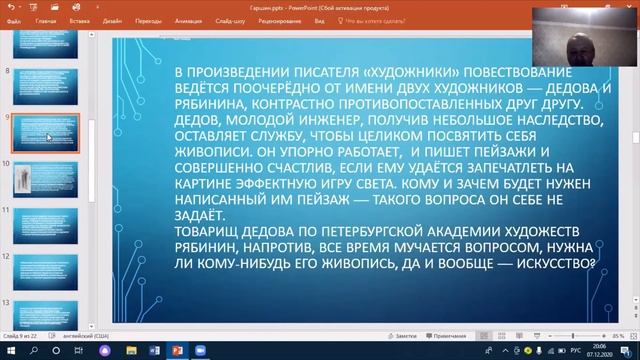Click the main editing area scroll down arrow
Screen dimensions: 640x360
coord(636,300)
